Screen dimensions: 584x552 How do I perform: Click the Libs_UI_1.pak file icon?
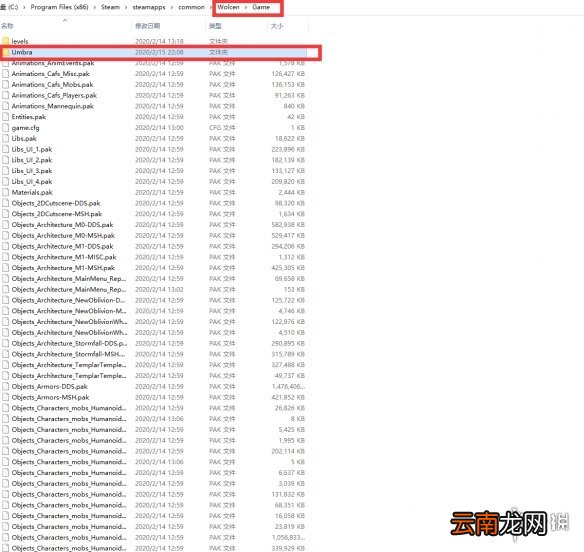click(x=6, y=149)
